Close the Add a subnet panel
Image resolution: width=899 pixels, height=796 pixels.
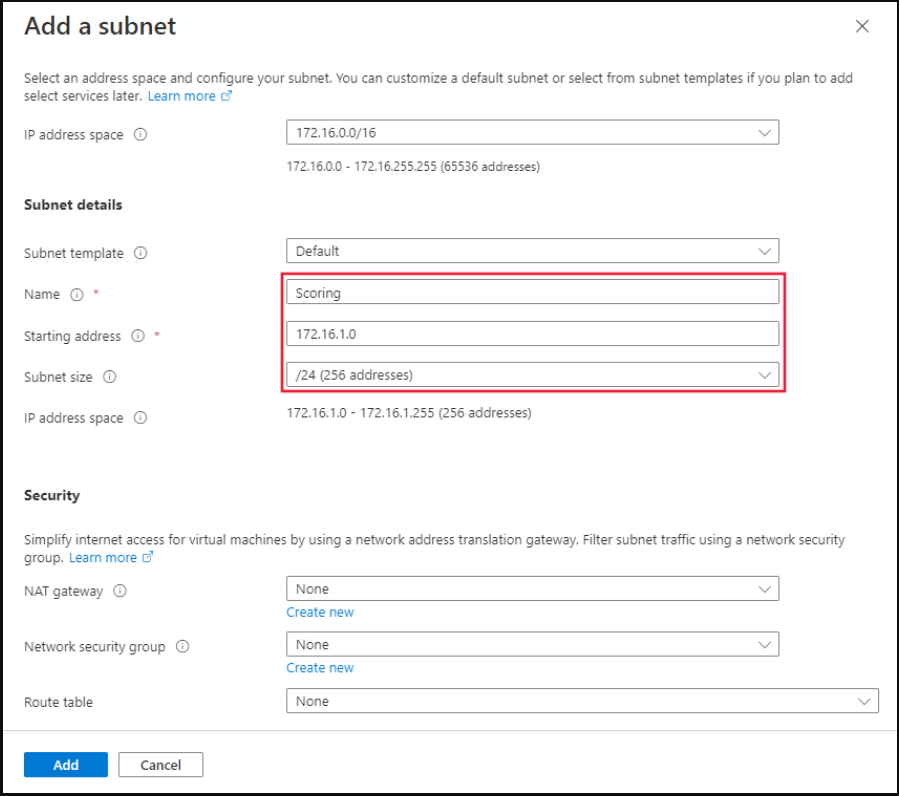point(862,26)
